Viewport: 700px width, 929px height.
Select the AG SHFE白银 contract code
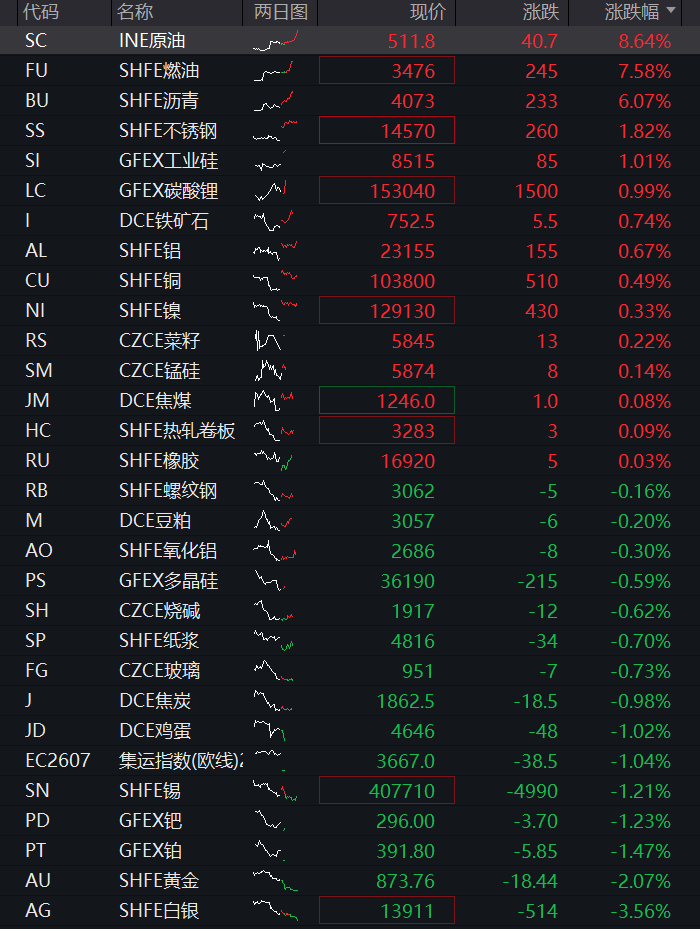[38, 911]
